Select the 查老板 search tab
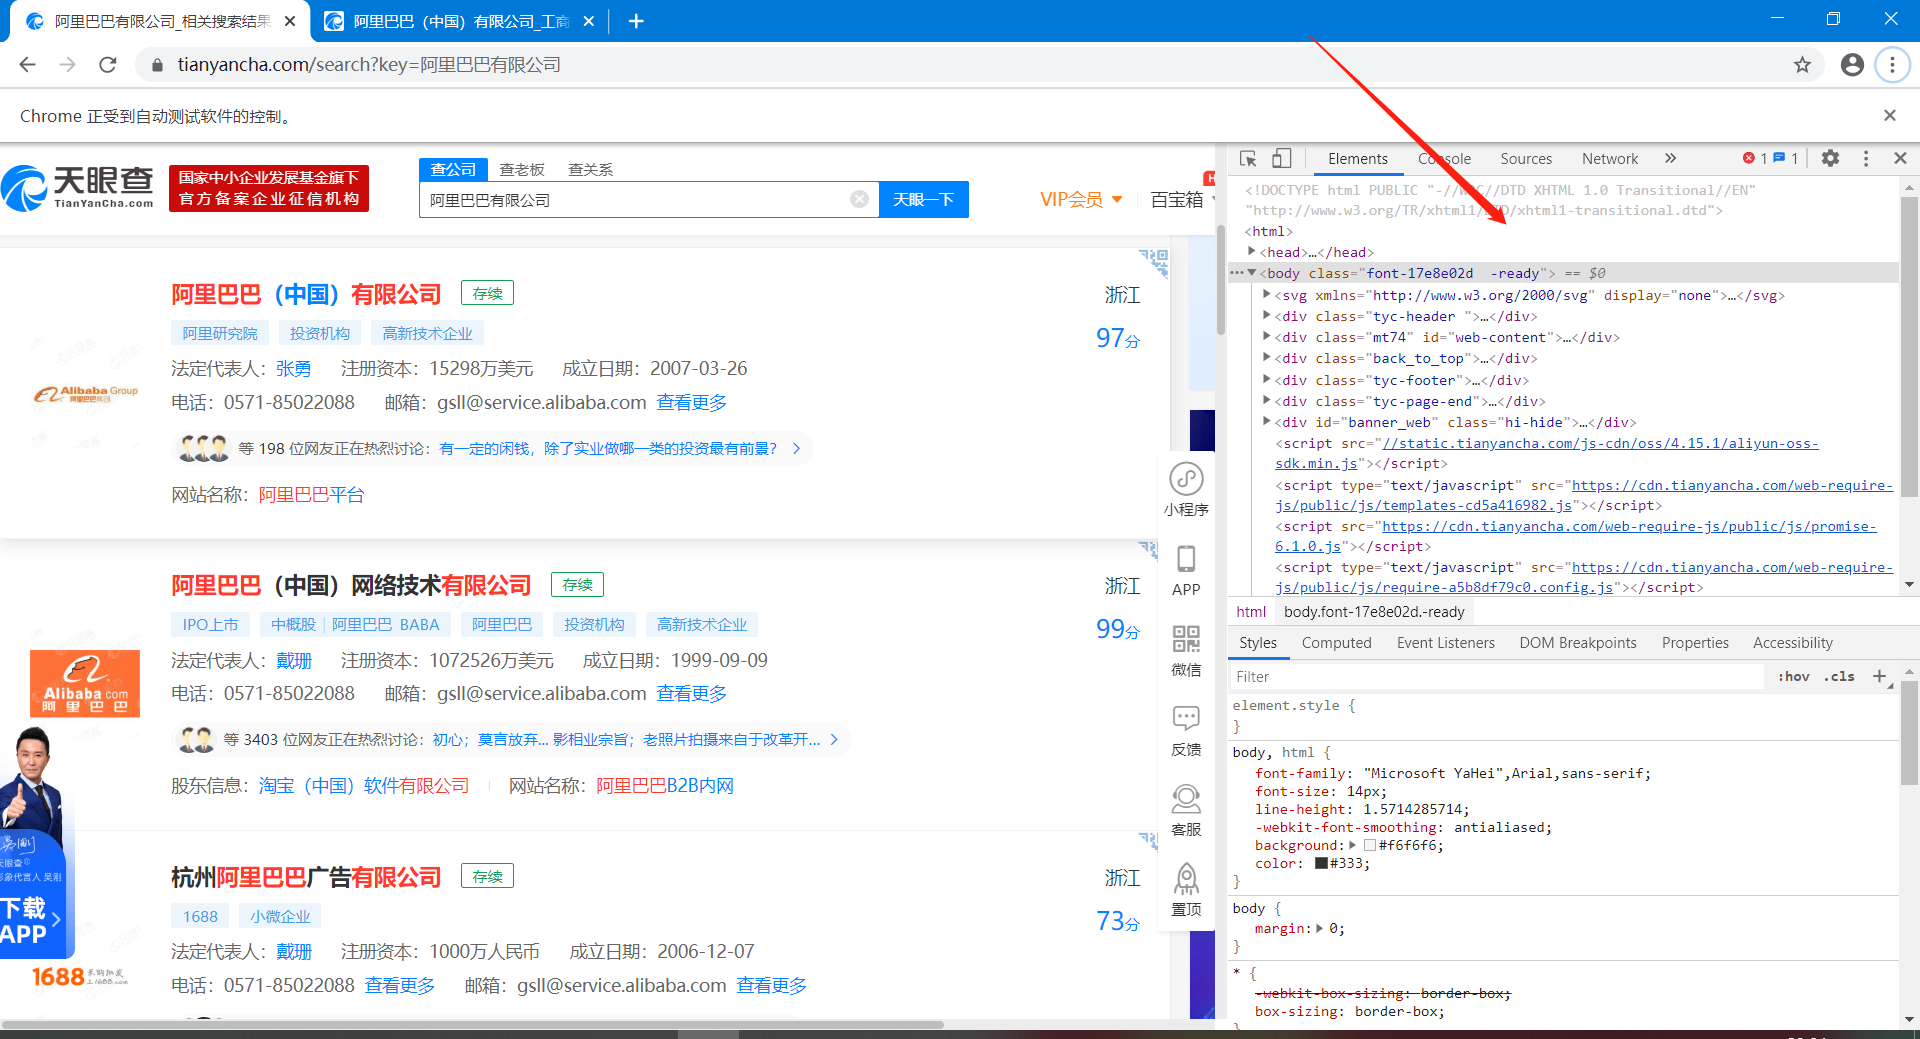 pos(522,169)
